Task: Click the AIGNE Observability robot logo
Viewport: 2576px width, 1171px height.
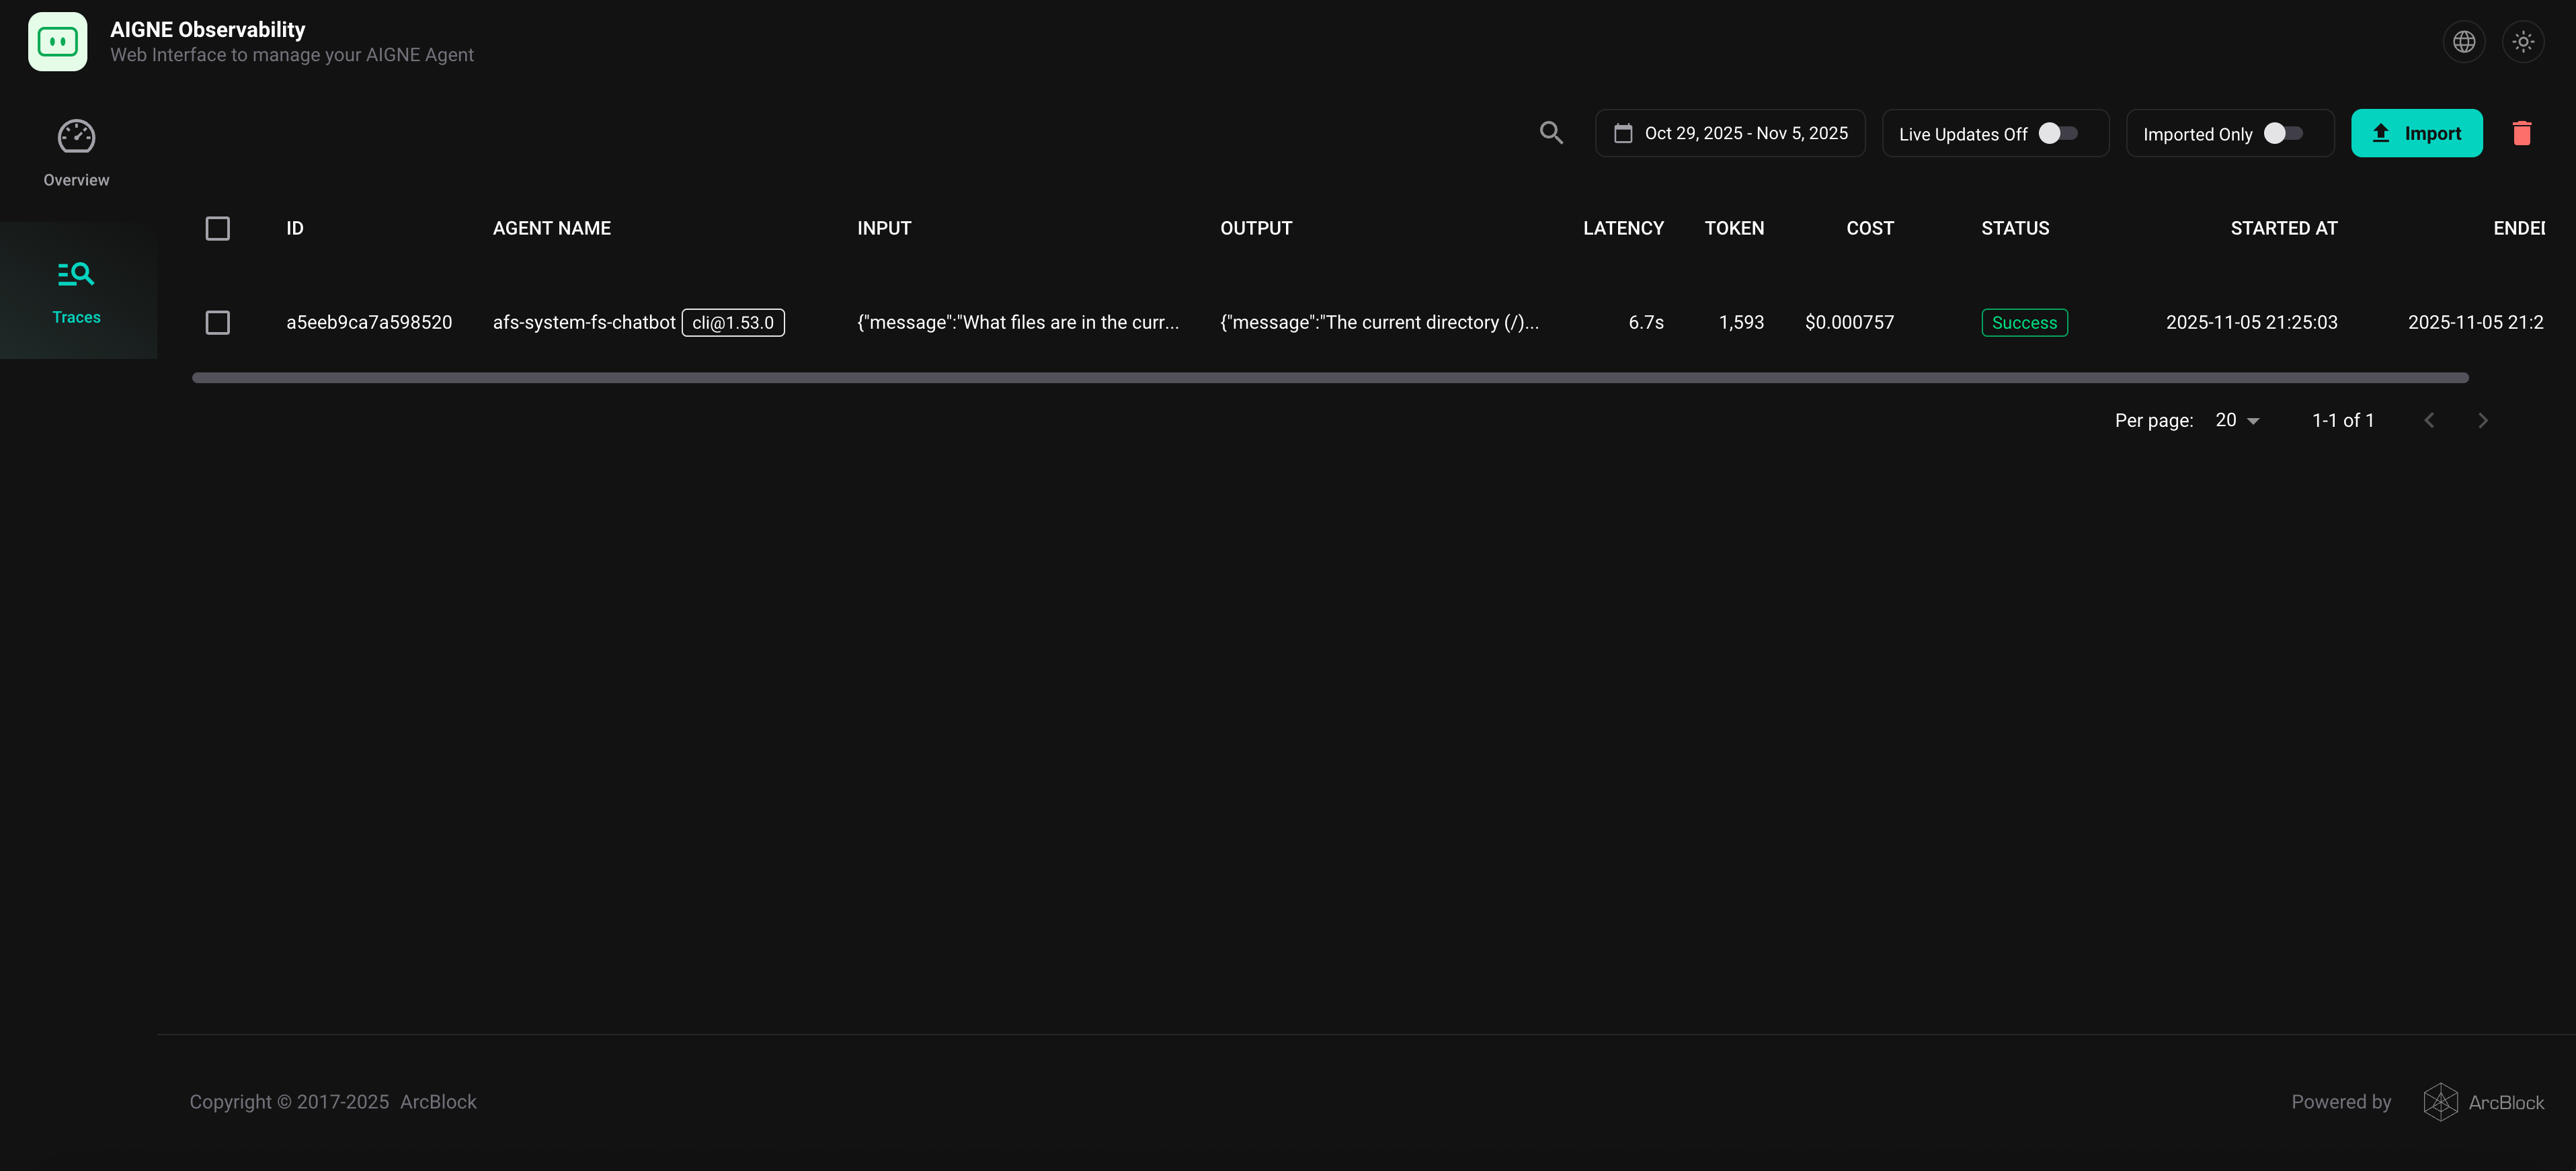Action: (57, 41)
